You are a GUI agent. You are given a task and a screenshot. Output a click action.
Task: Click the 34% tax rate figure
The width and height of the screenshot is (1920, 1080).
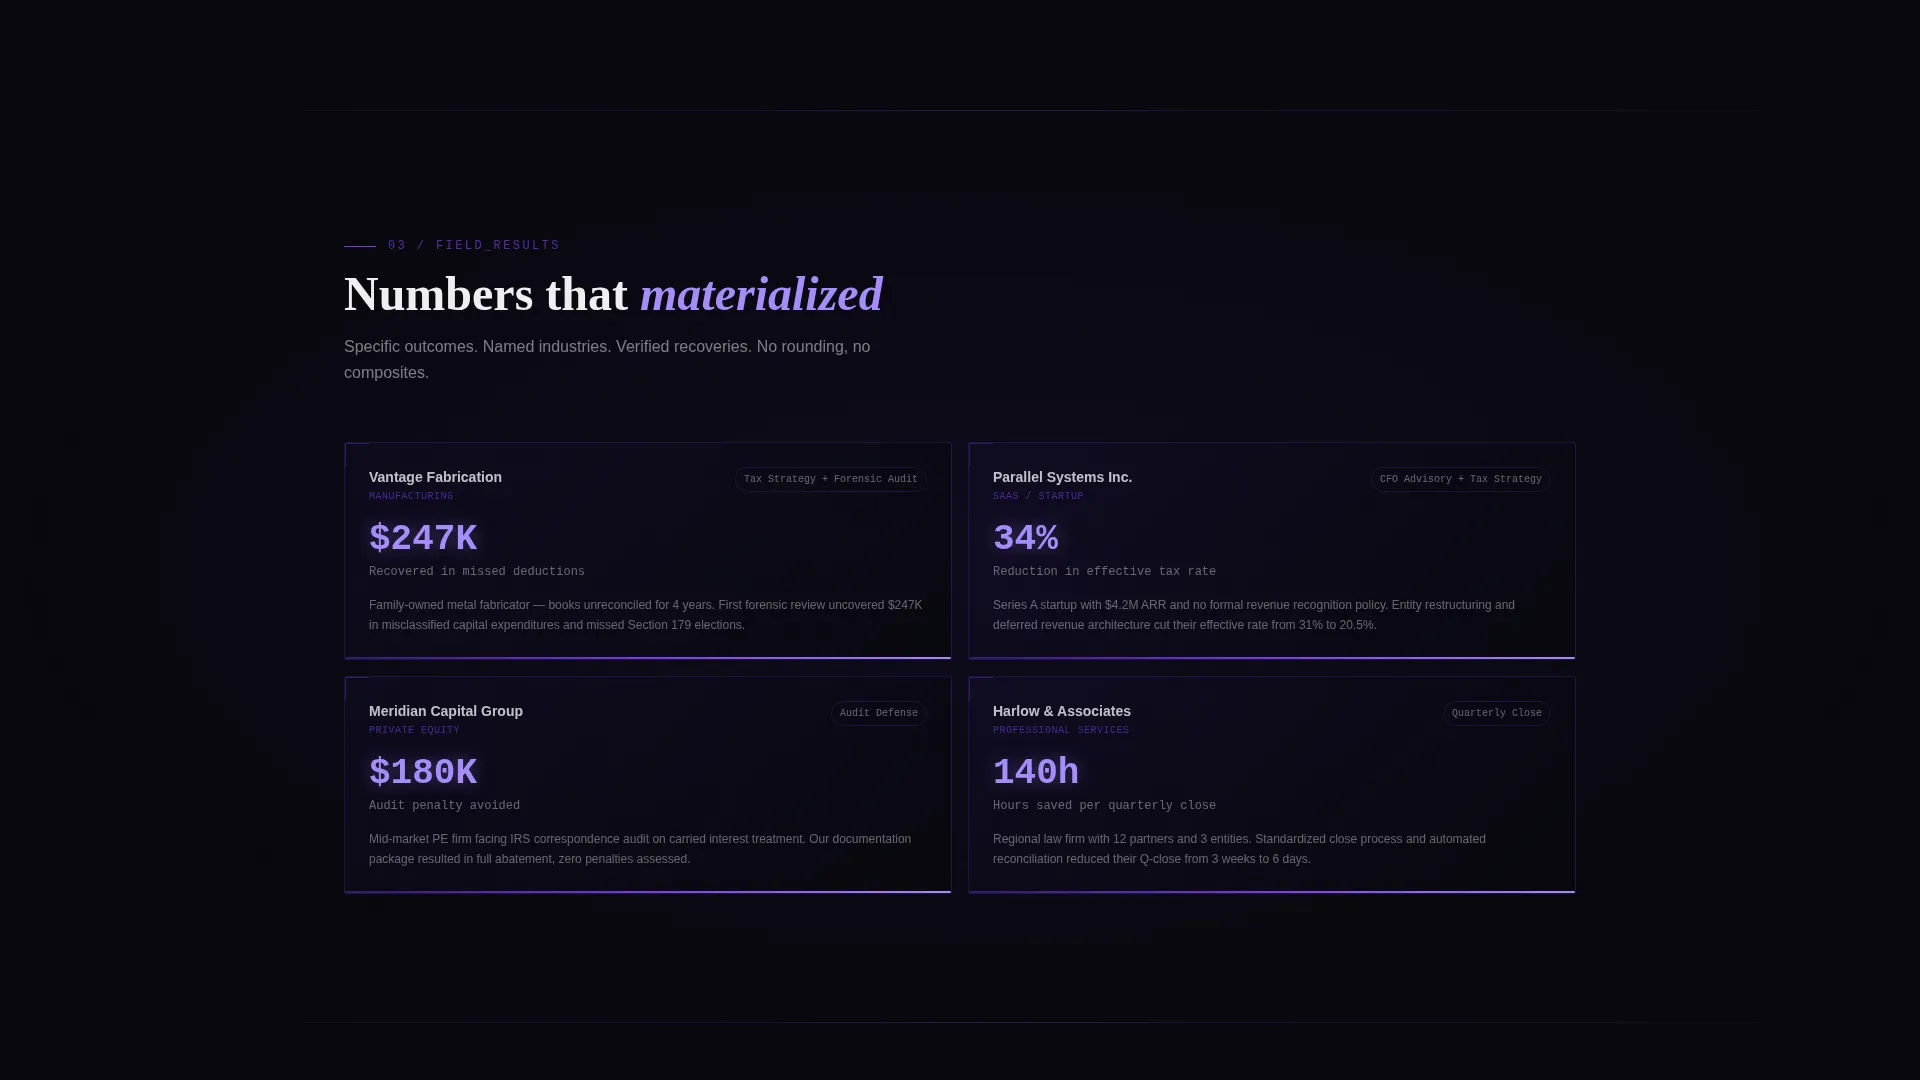point(1026,539)
